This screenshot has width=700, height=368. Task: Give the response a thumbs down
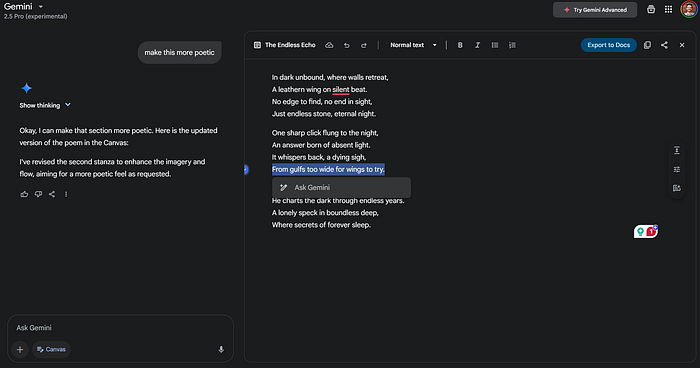tap(38, 194)
